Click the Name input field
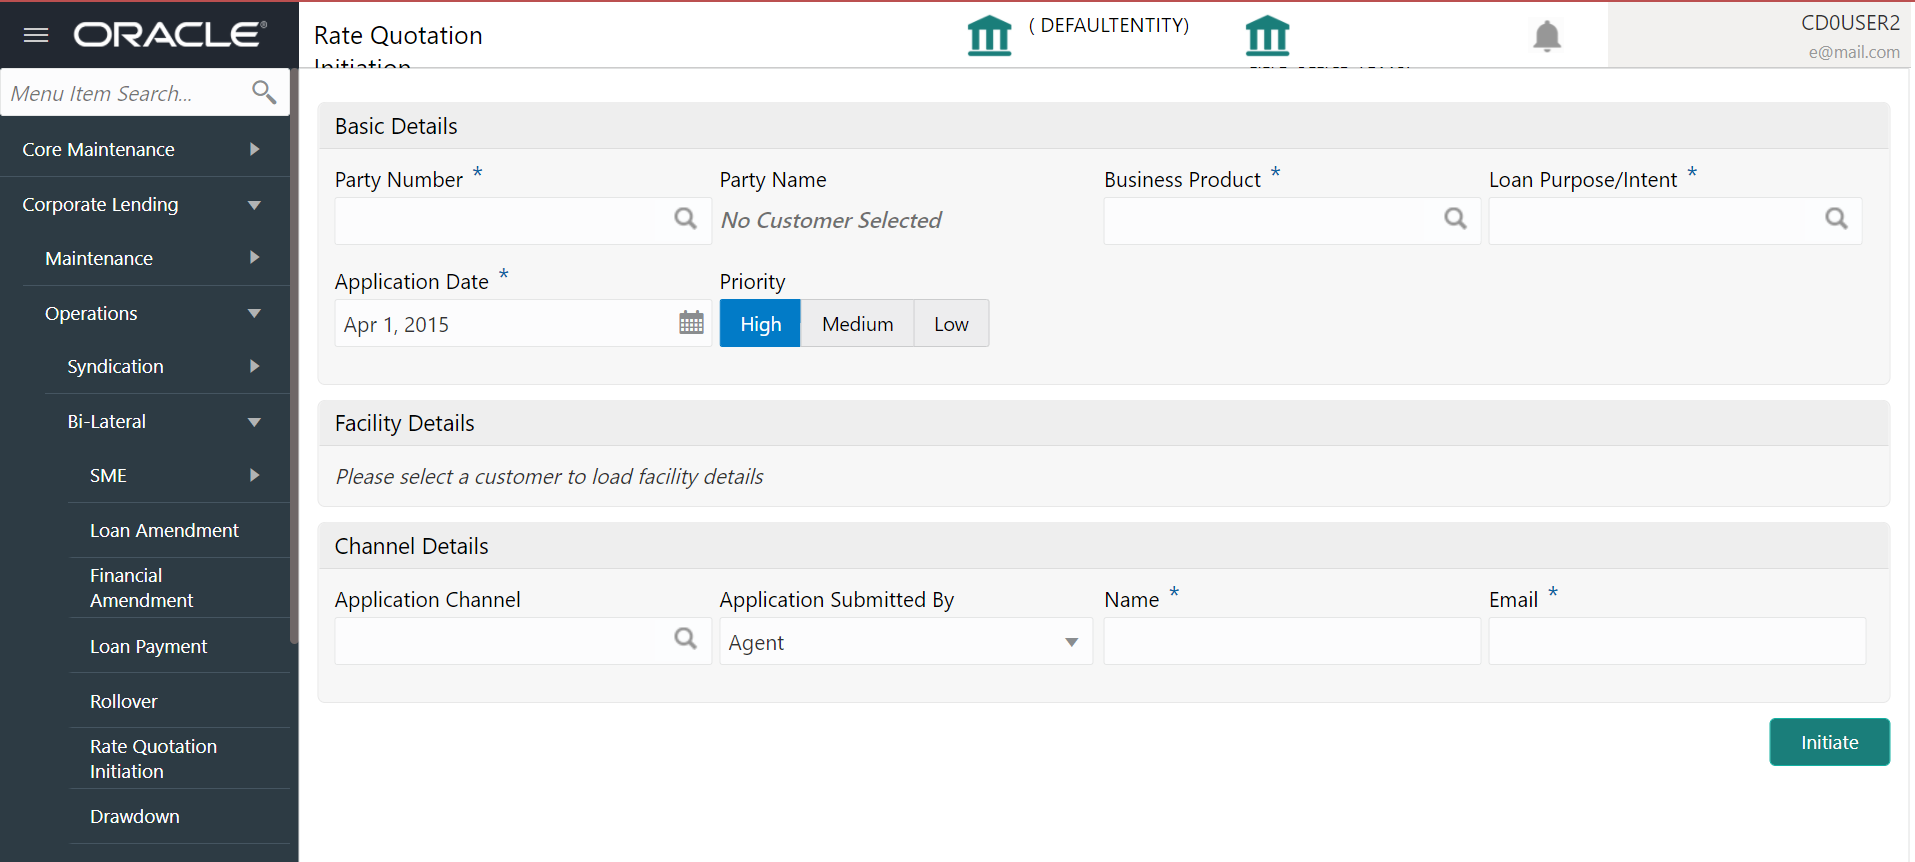Image resolution: width=1915 pixels, height=862 pixels. point(1292,641)
